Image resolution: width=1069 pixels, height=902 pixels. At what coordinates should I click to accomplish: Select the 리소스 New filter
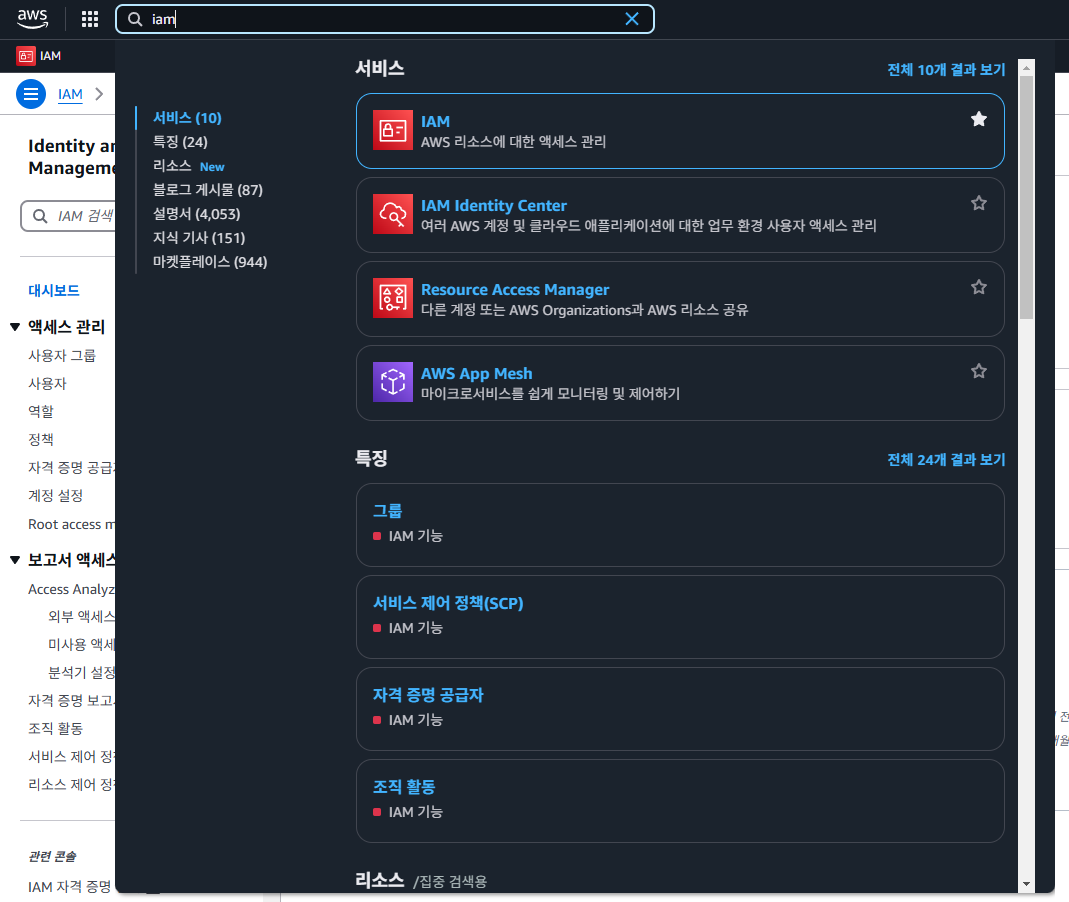pyautogui.click(x=188, y=166)
